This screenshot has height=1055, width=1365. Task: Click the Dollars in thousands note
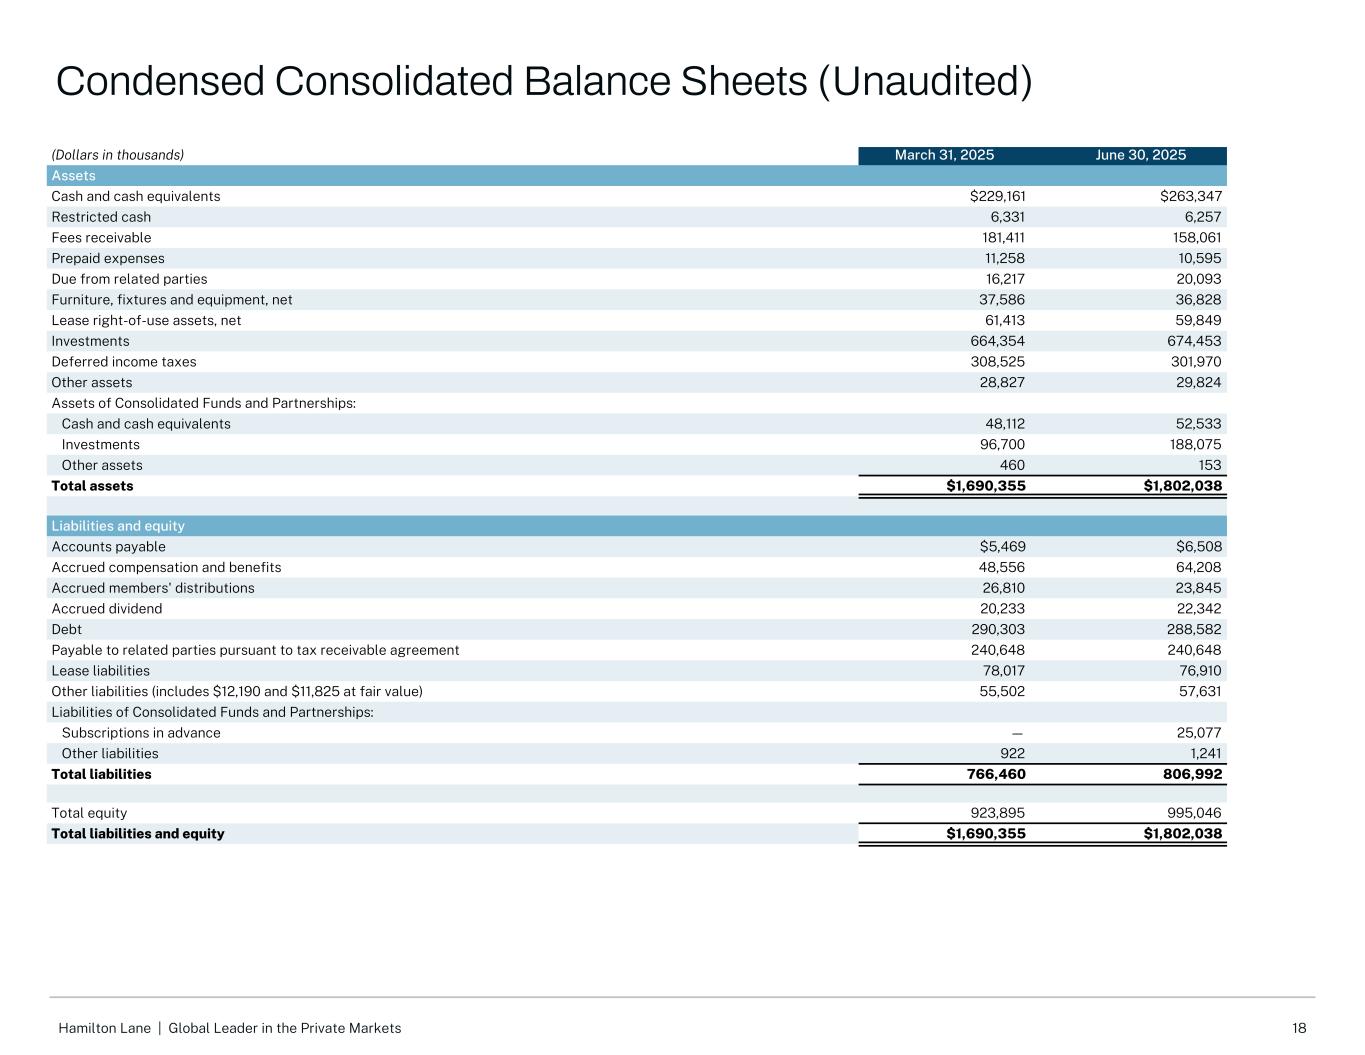click(x=118, y=155)
